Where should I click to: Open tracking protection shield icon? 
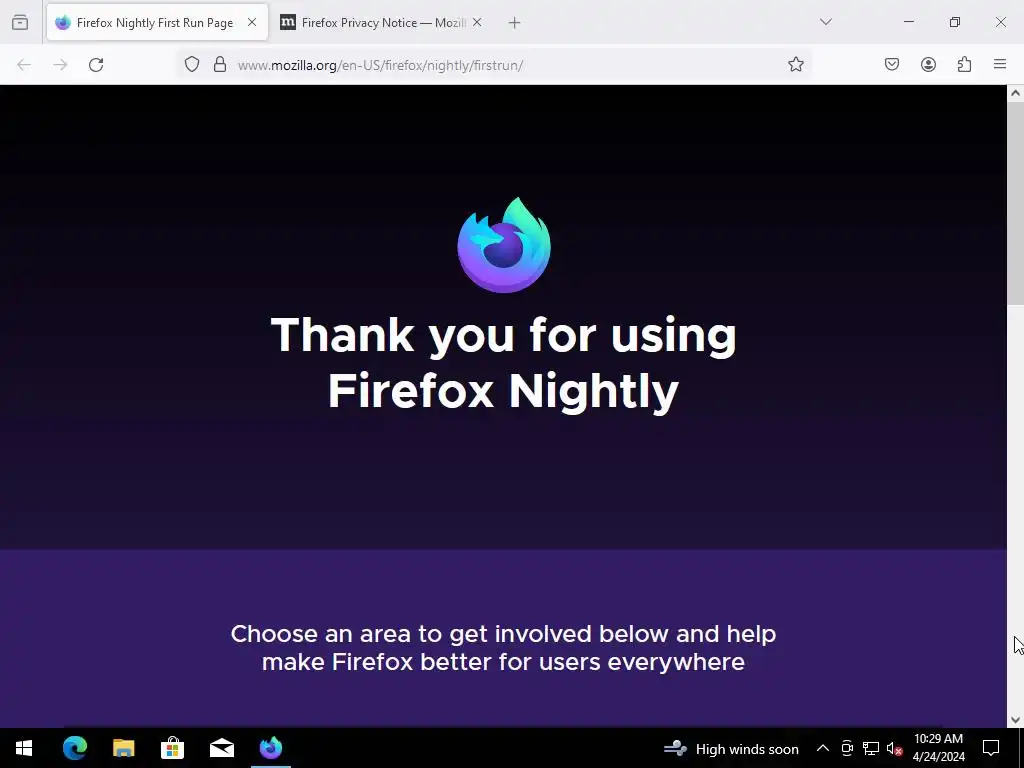click(x=191, y=64)
